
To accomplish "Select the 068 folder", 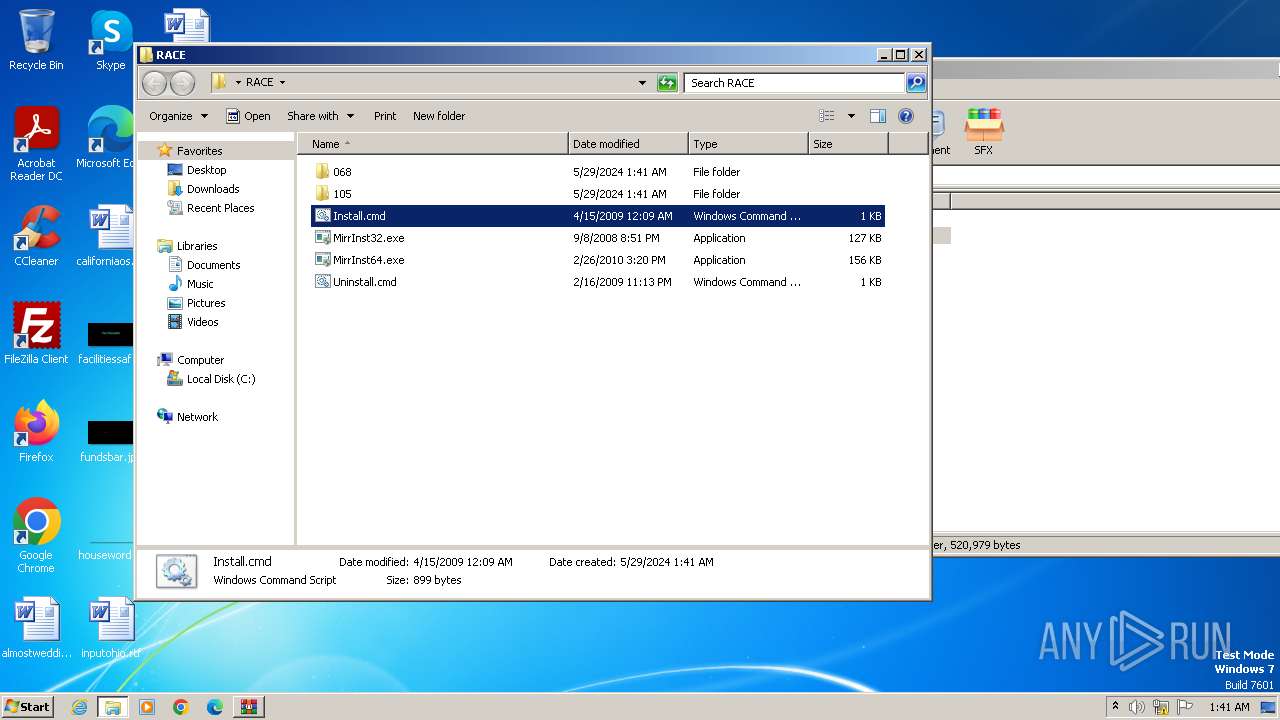I will click(597, 172).
